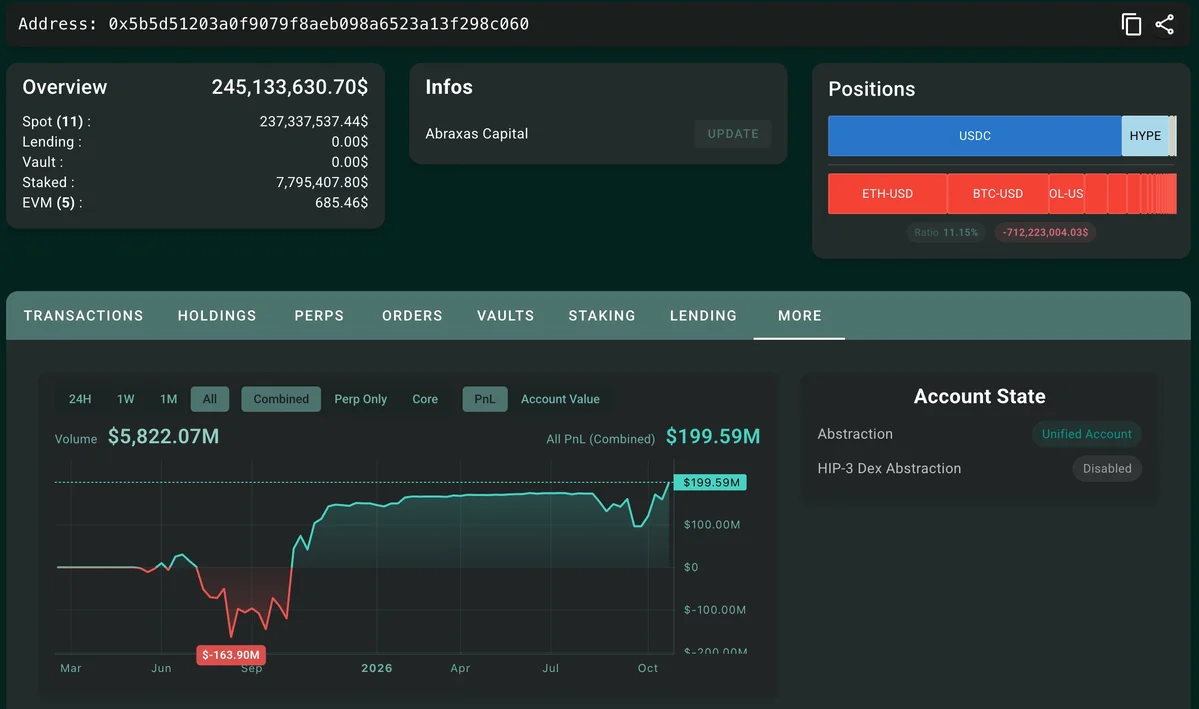Click the Volume figure $5,822.07M
Image resolution: width=1199 pixels, height=709 pixels.
point(163,437)
